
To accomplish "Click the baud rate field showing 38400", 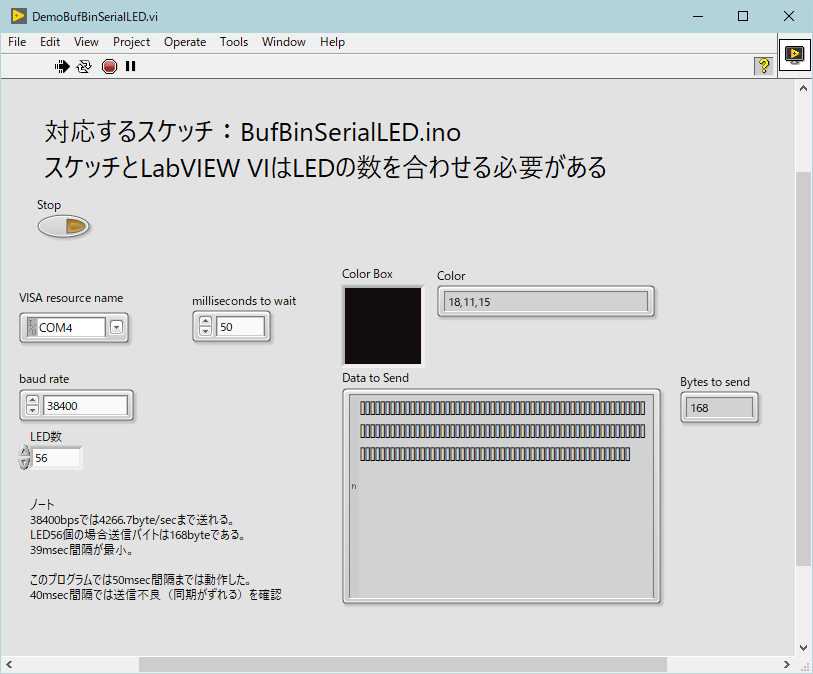I will (85, 405).
